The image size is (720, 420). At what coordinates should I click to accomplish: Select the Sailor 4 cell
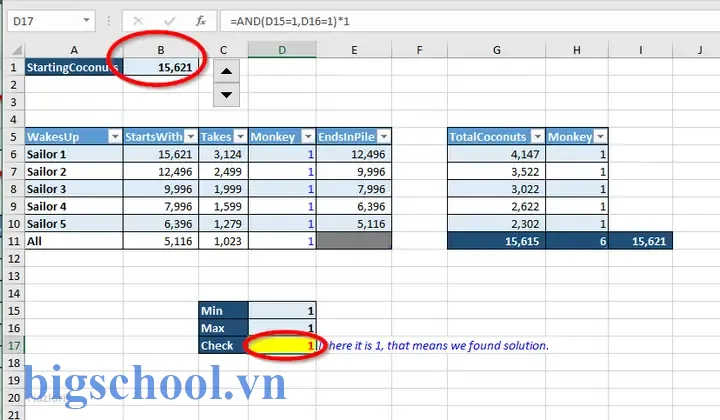pyautogui.click(x=74, y=207)
